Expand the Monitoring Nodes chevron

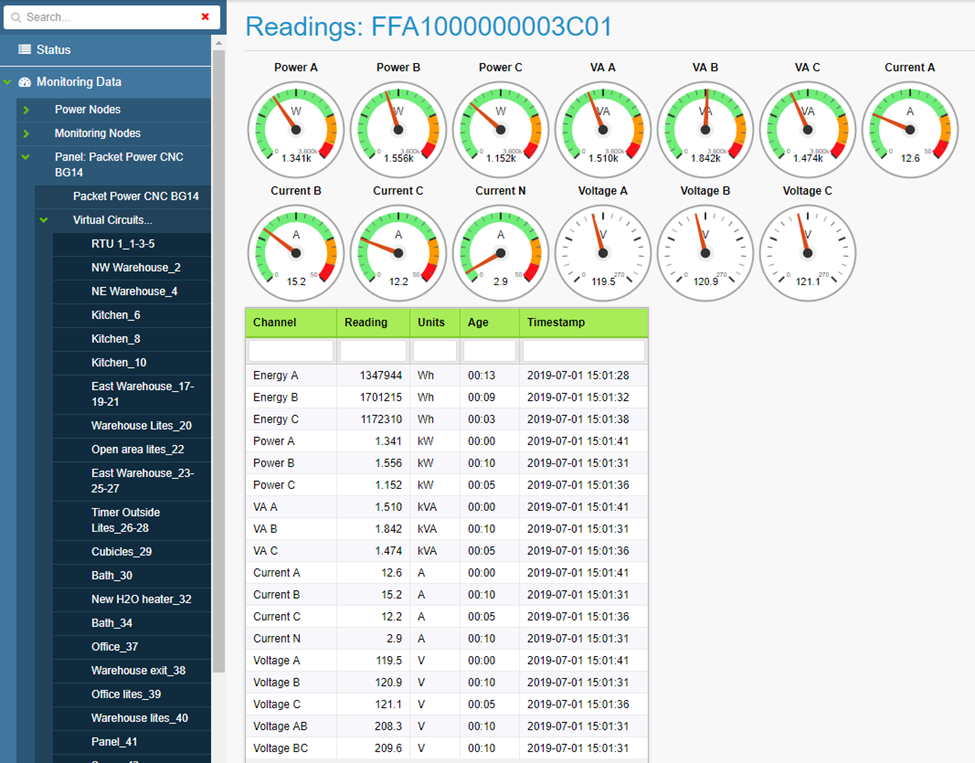point(27,134)
